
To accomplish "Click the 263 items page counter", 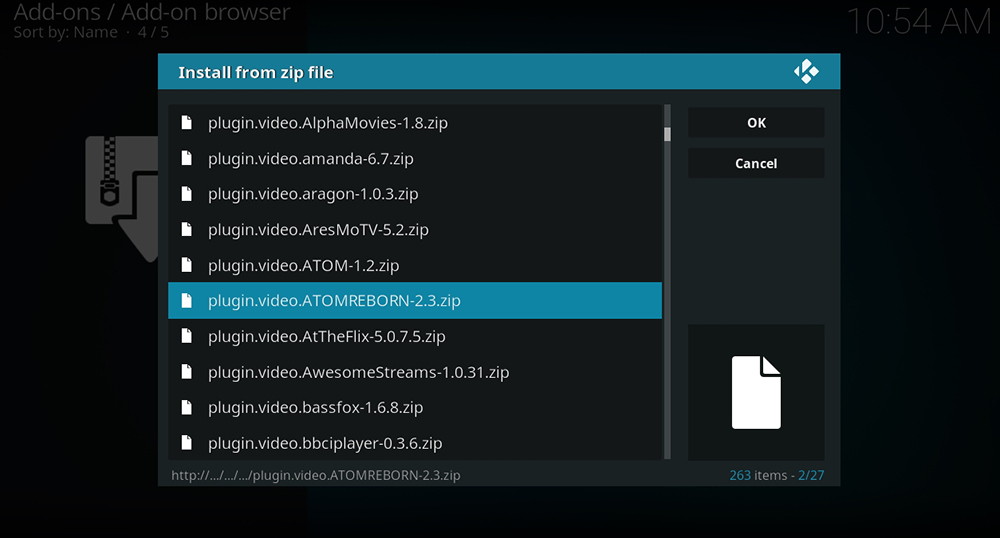I will tap(776, 475).
